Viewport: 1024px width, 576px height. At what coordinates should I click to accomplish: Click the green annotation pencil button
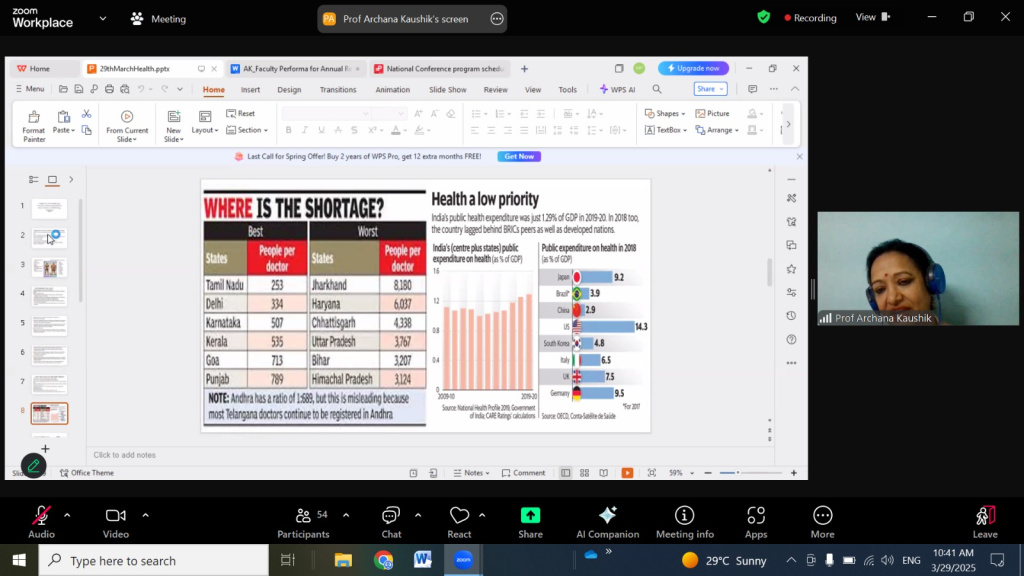pyautogui.click(x=34, y=466)
